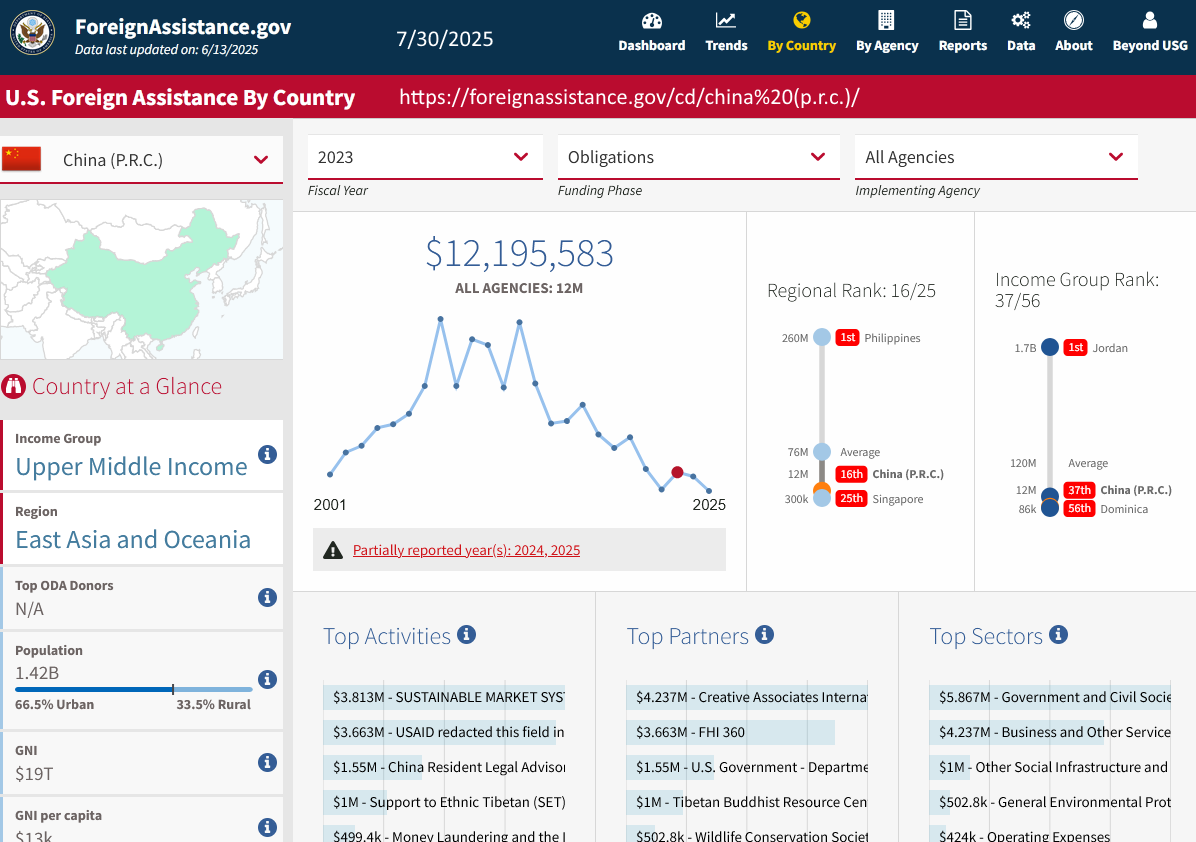Select the USAID redacted activity bar

(444, 732)
